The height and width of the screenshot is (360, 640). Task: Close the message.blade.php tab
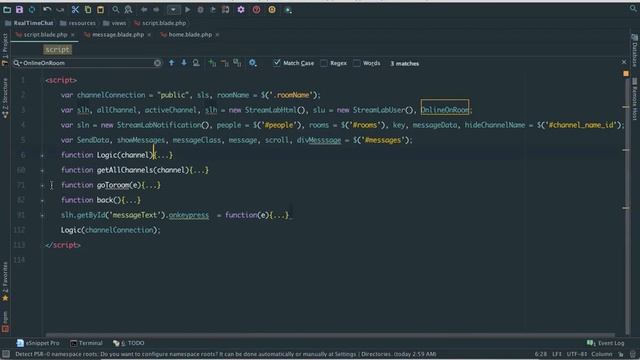point(149,35)
